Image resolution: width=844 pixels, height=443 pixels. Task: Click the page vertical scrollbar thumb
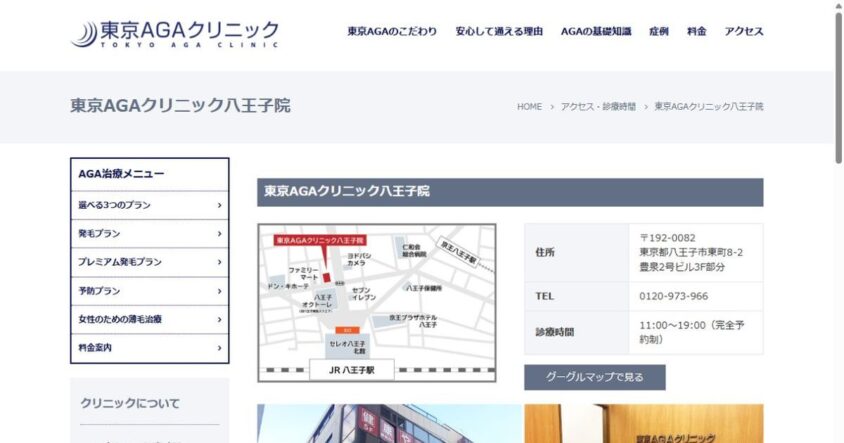tap(839, 89)
